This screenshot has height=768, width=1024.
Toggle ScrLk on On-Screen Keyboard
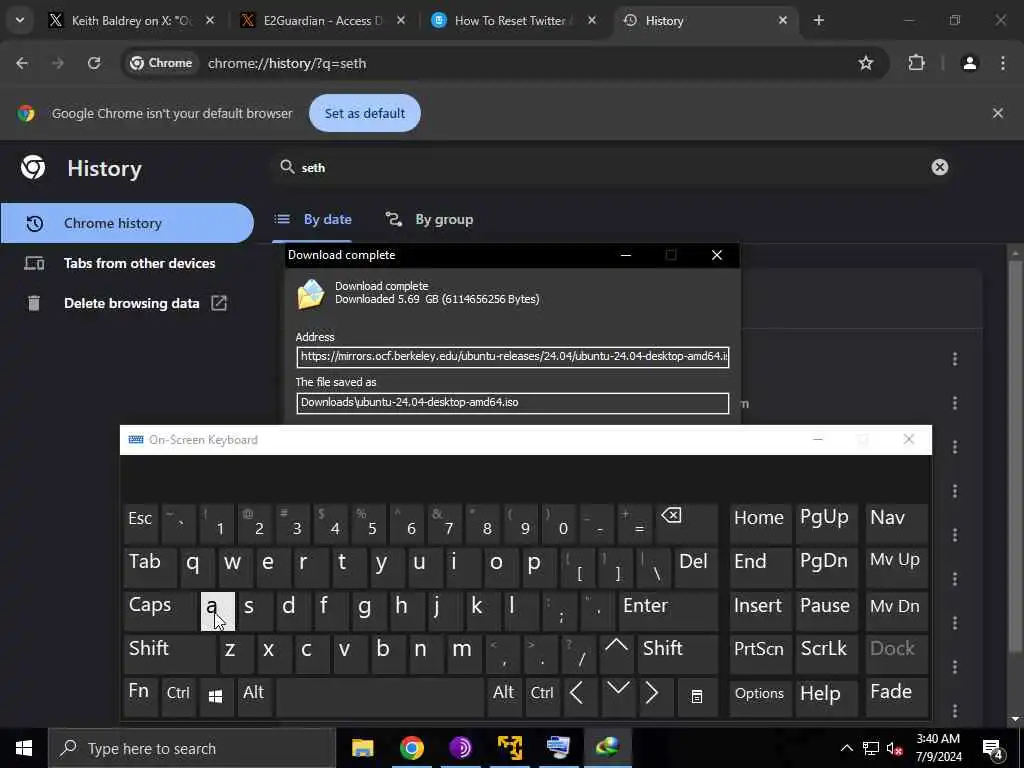[x=826, y=653]
